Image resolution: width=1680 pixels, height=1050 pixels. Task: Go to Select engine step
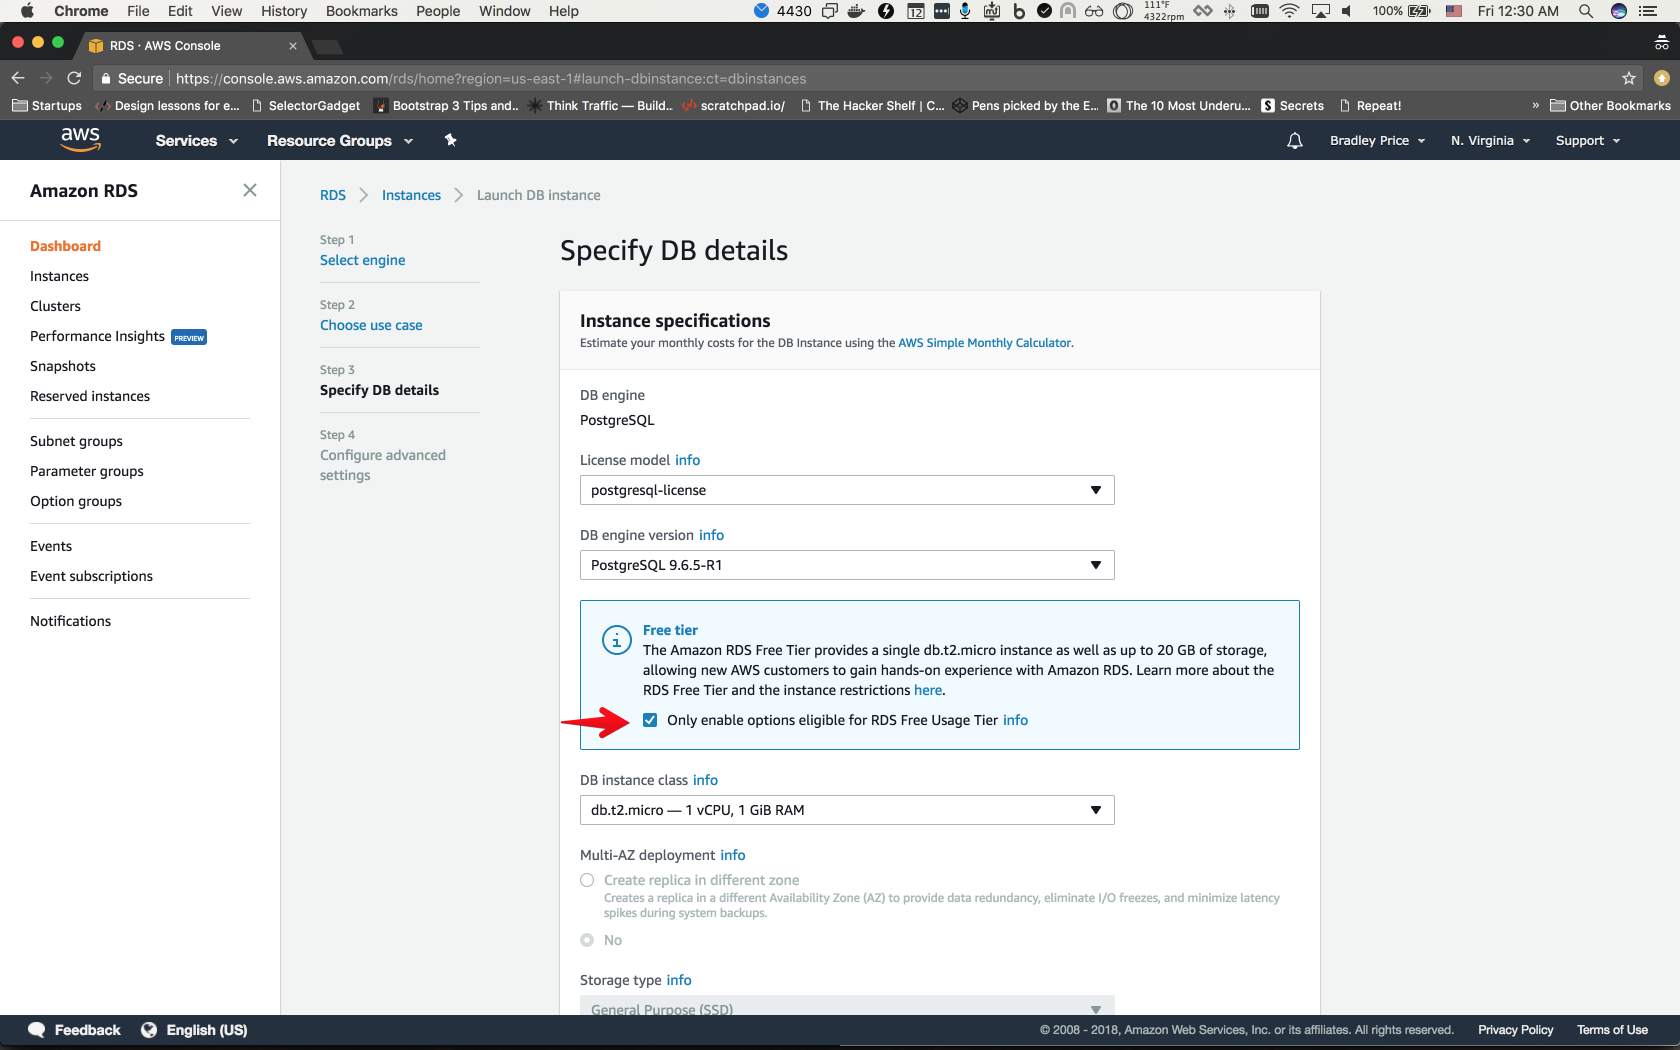(362, 260)
